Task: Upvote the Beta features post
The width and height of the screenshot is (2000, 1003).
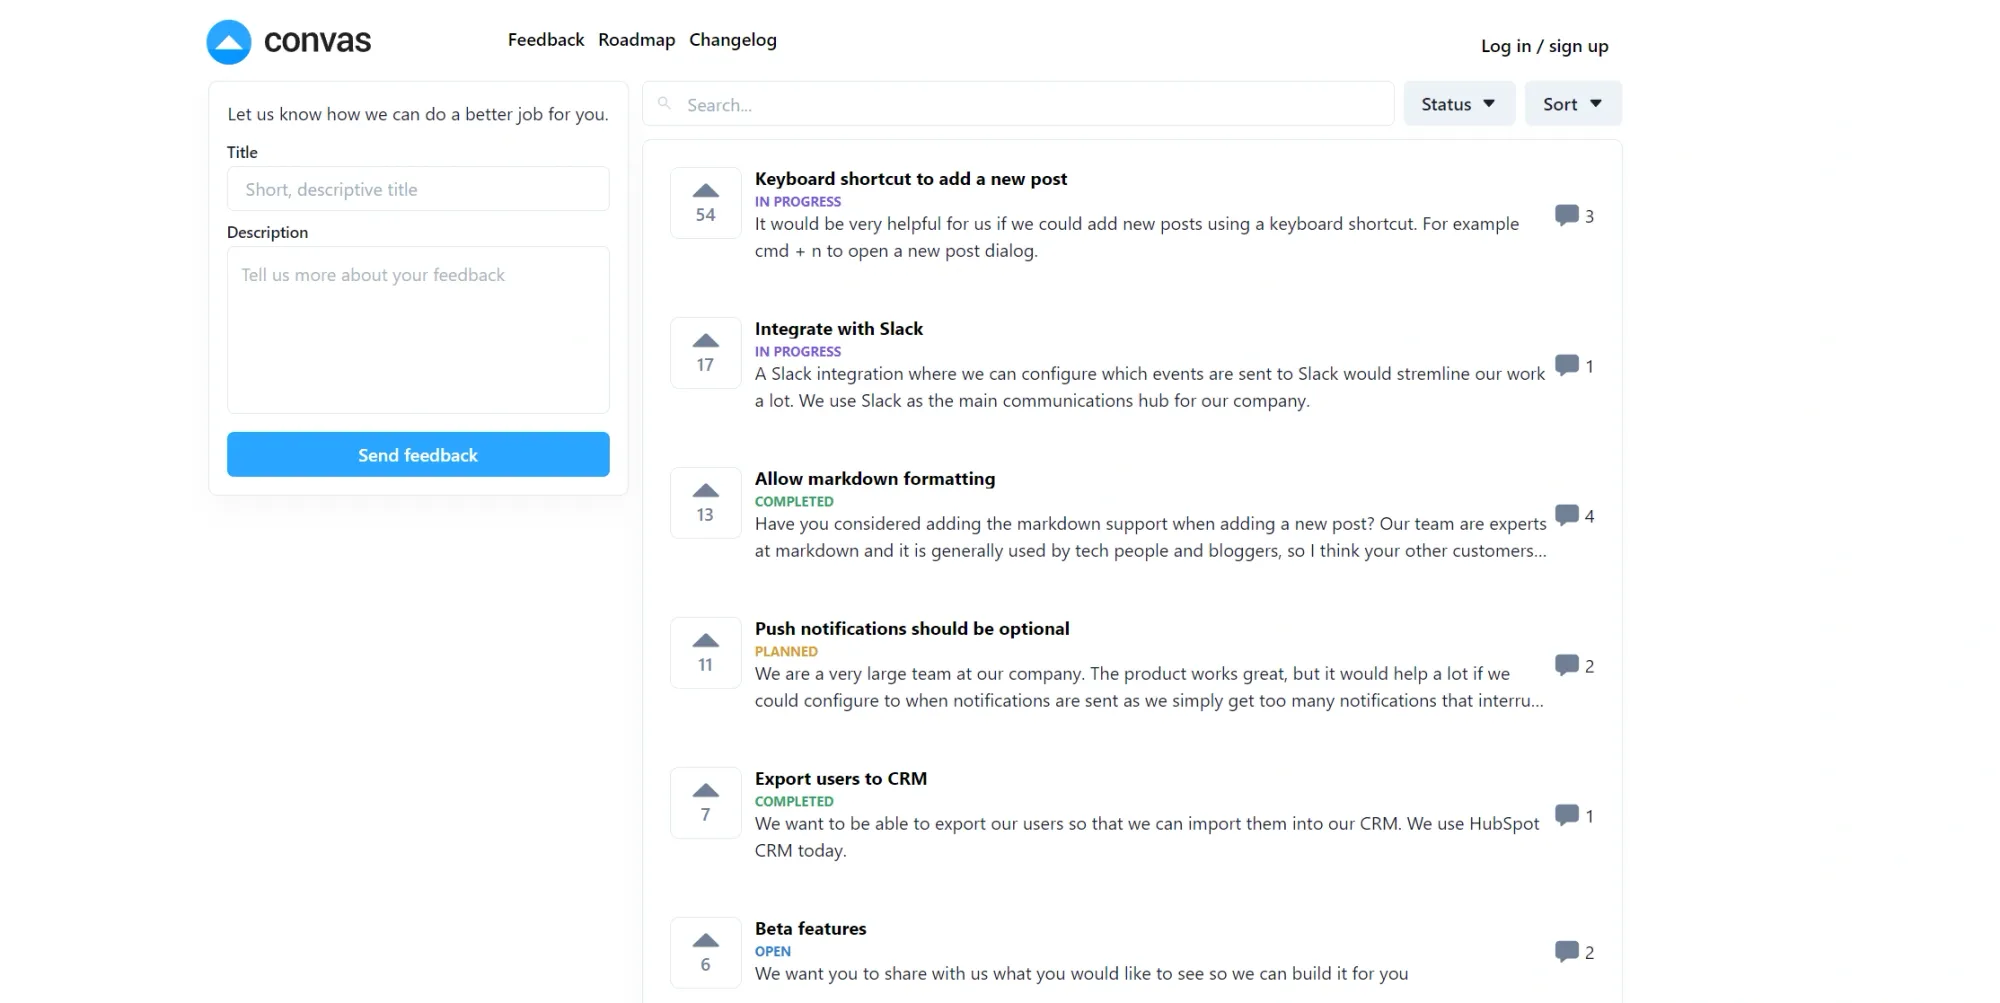Action: click(705, 953)
